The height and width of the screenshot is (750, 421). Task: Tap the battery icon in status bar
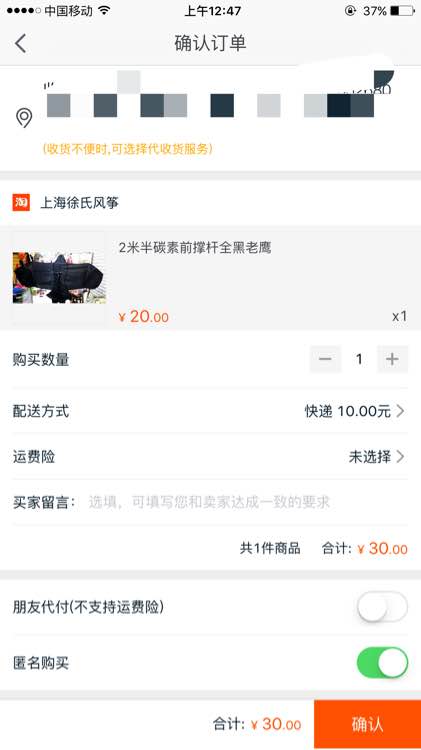coord(402,11)
